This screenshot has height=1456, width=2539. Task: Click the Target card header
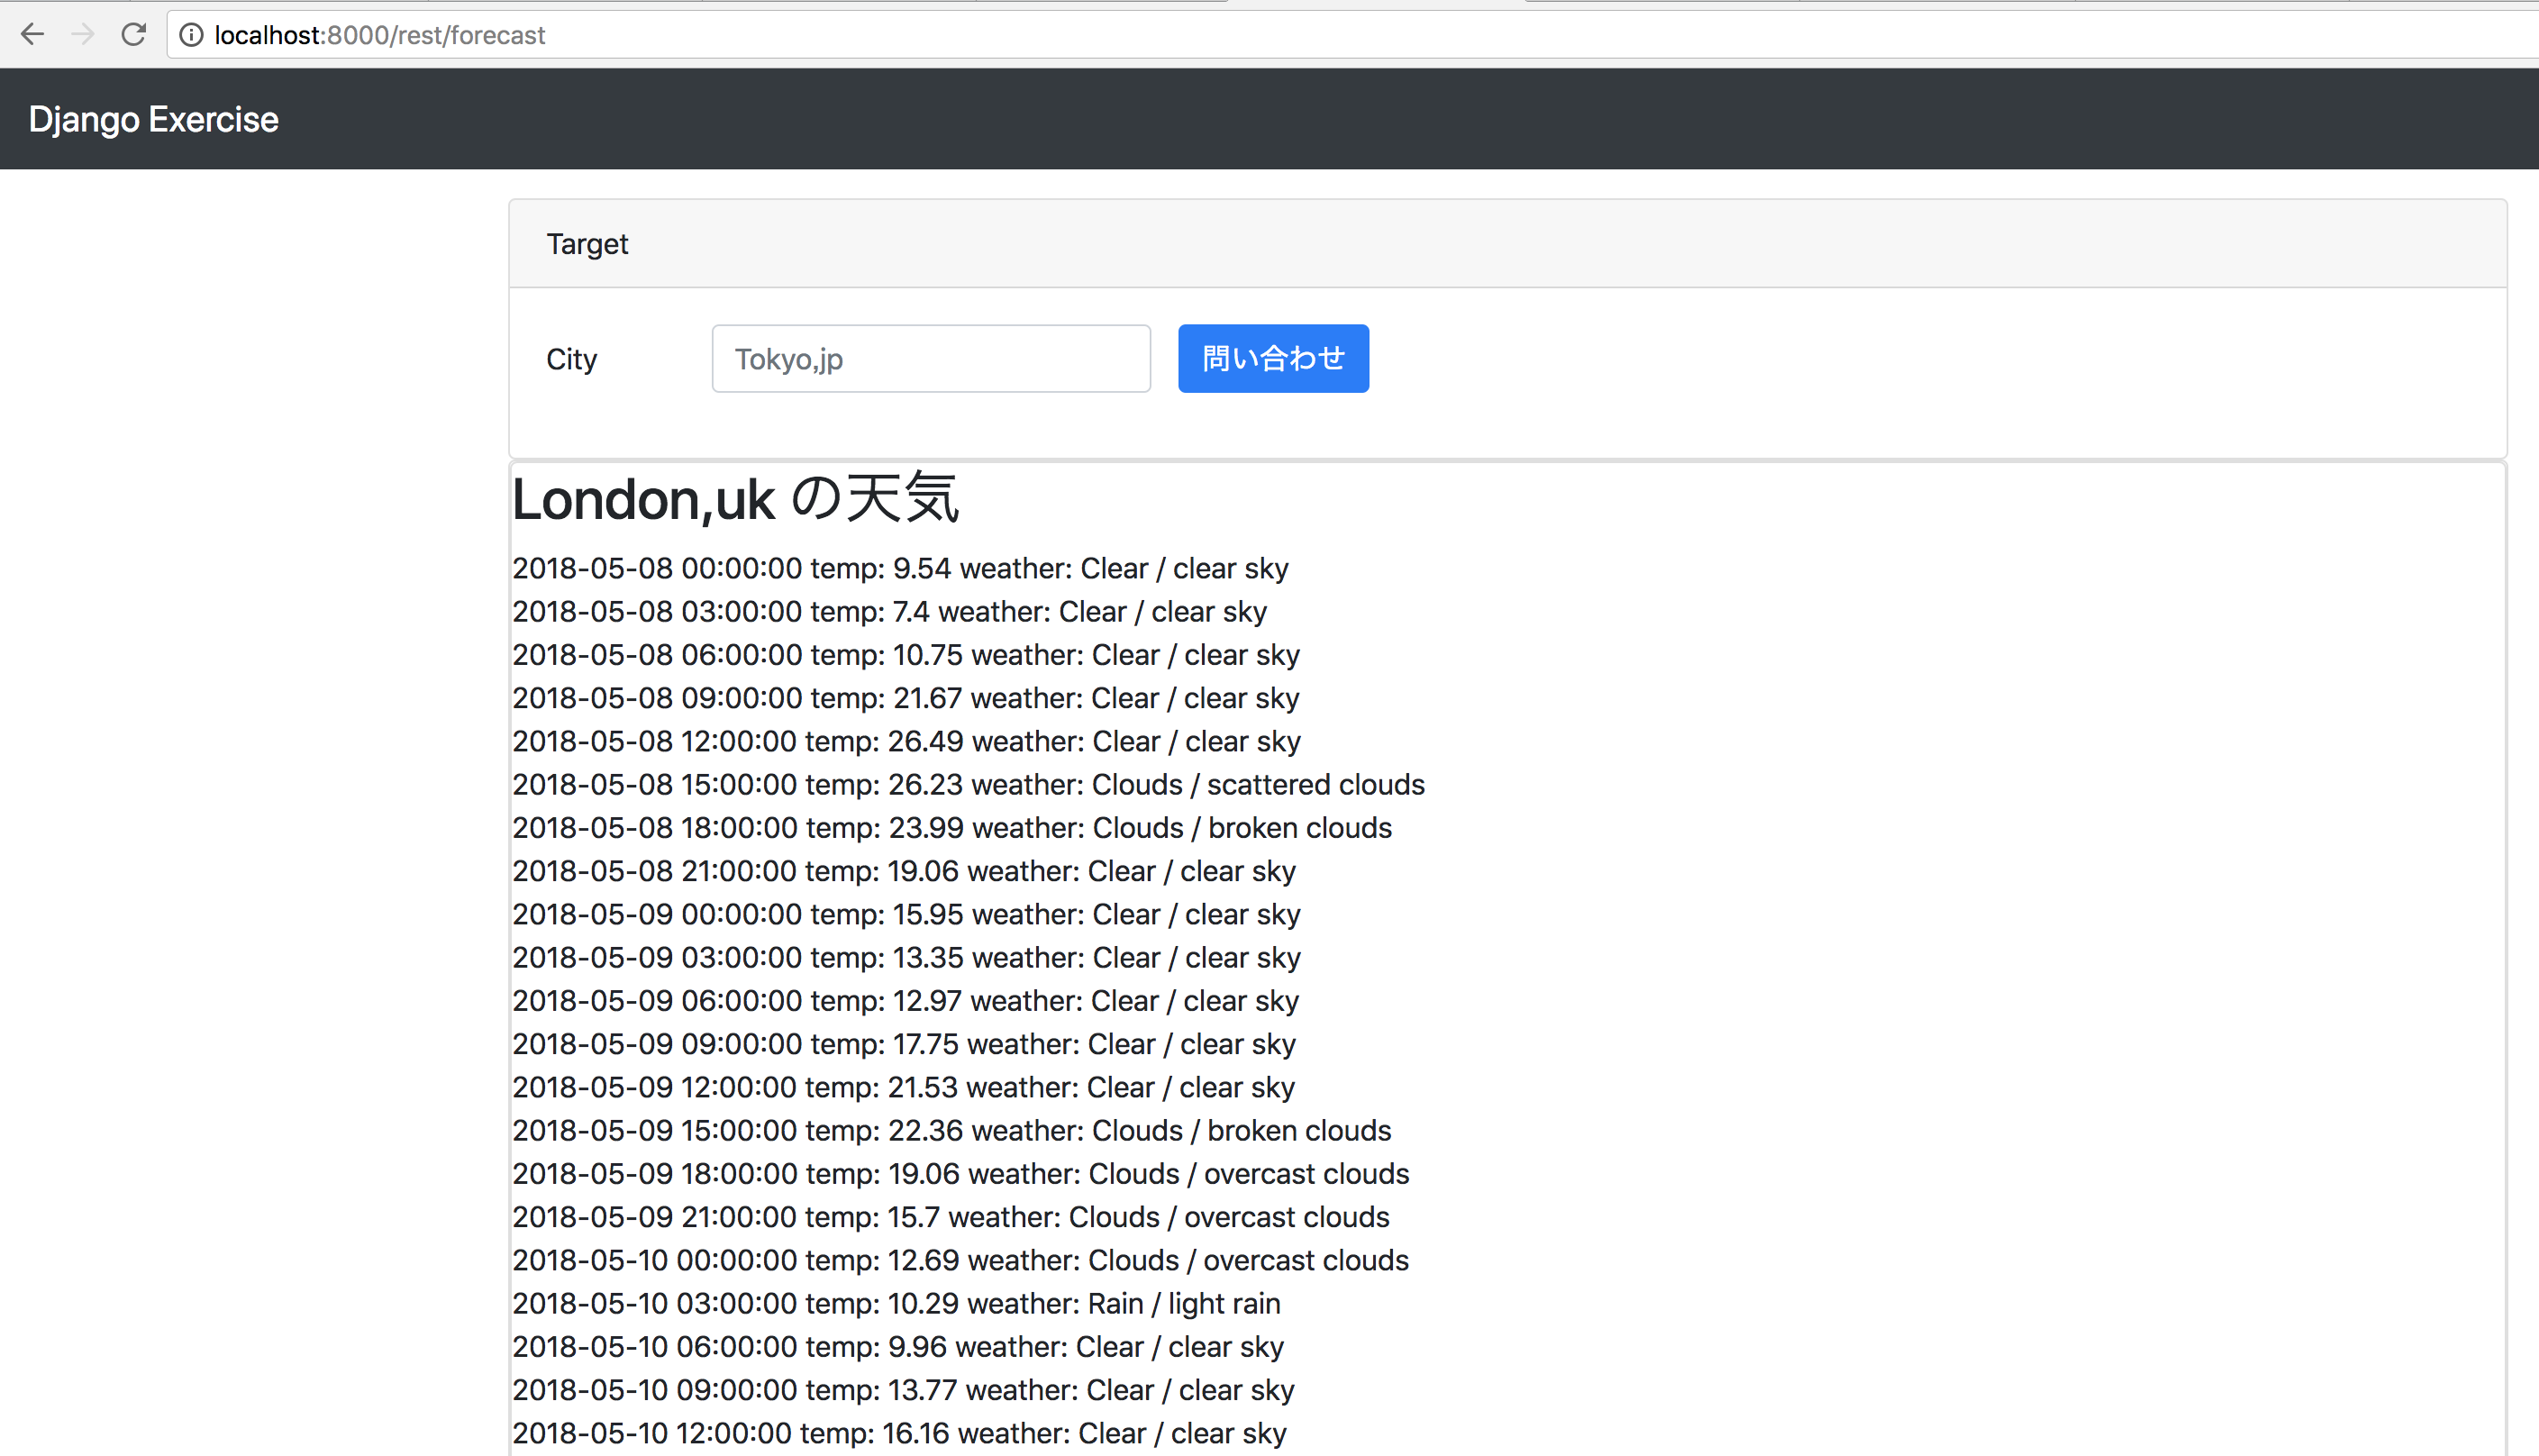pyautogui.click(x=1507, y=244)
